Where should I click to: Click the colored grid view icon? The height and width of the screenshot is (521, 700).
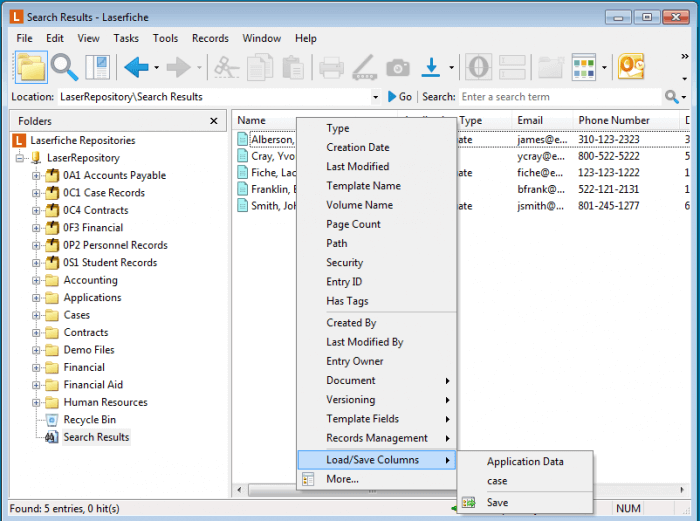(583, 67)
